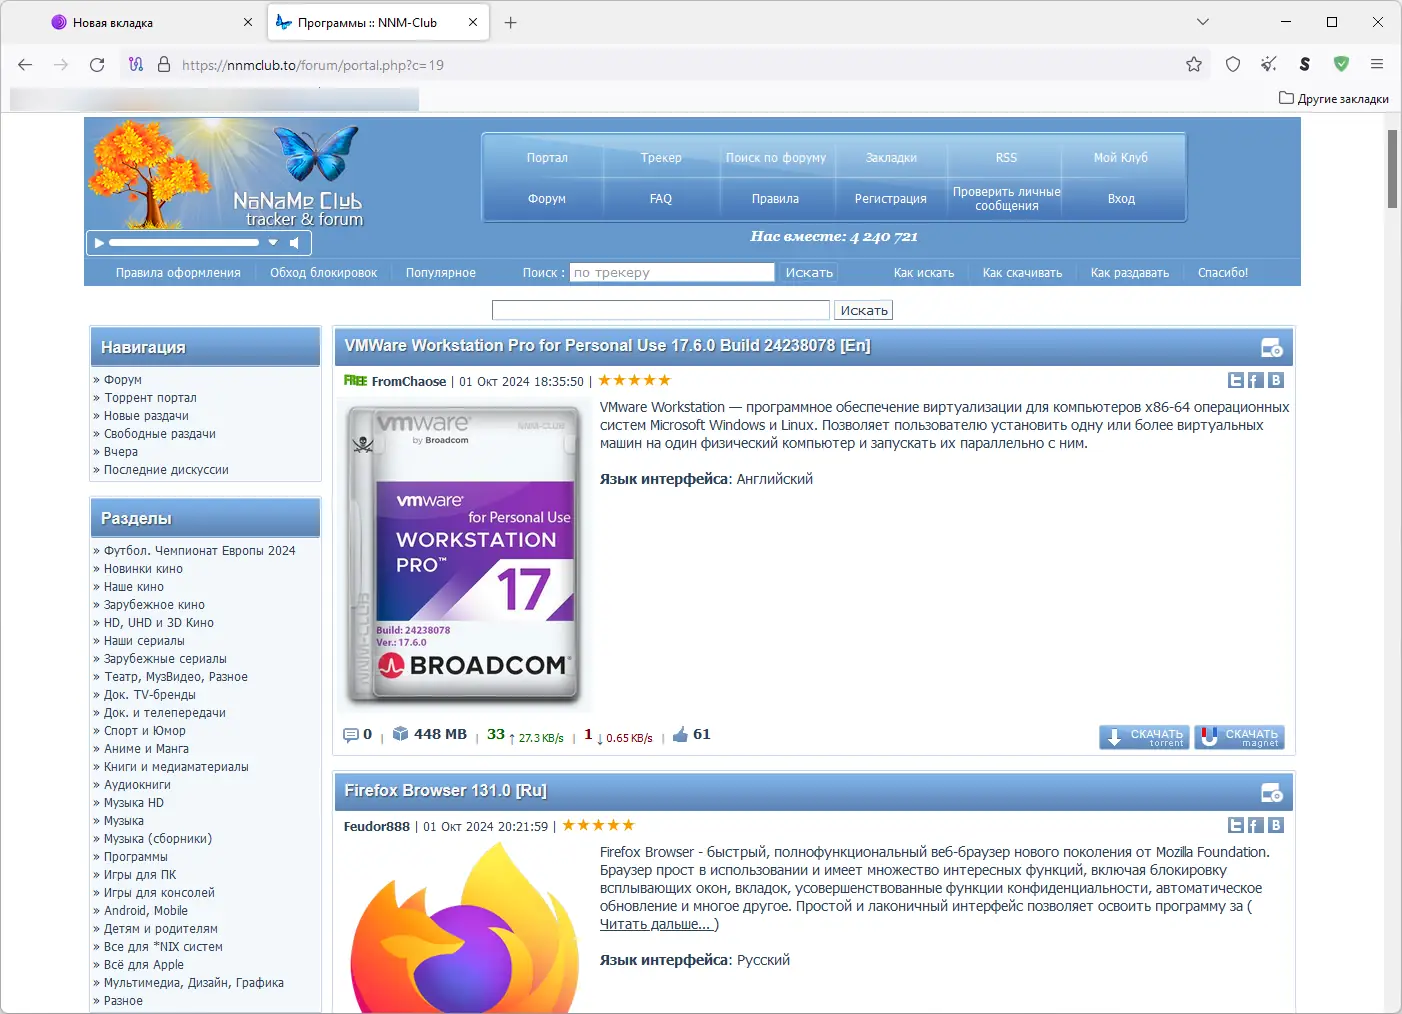1402x1014 pixels.
Task: Open VMWare Workstation Pro post title
Action: point(607,346)
